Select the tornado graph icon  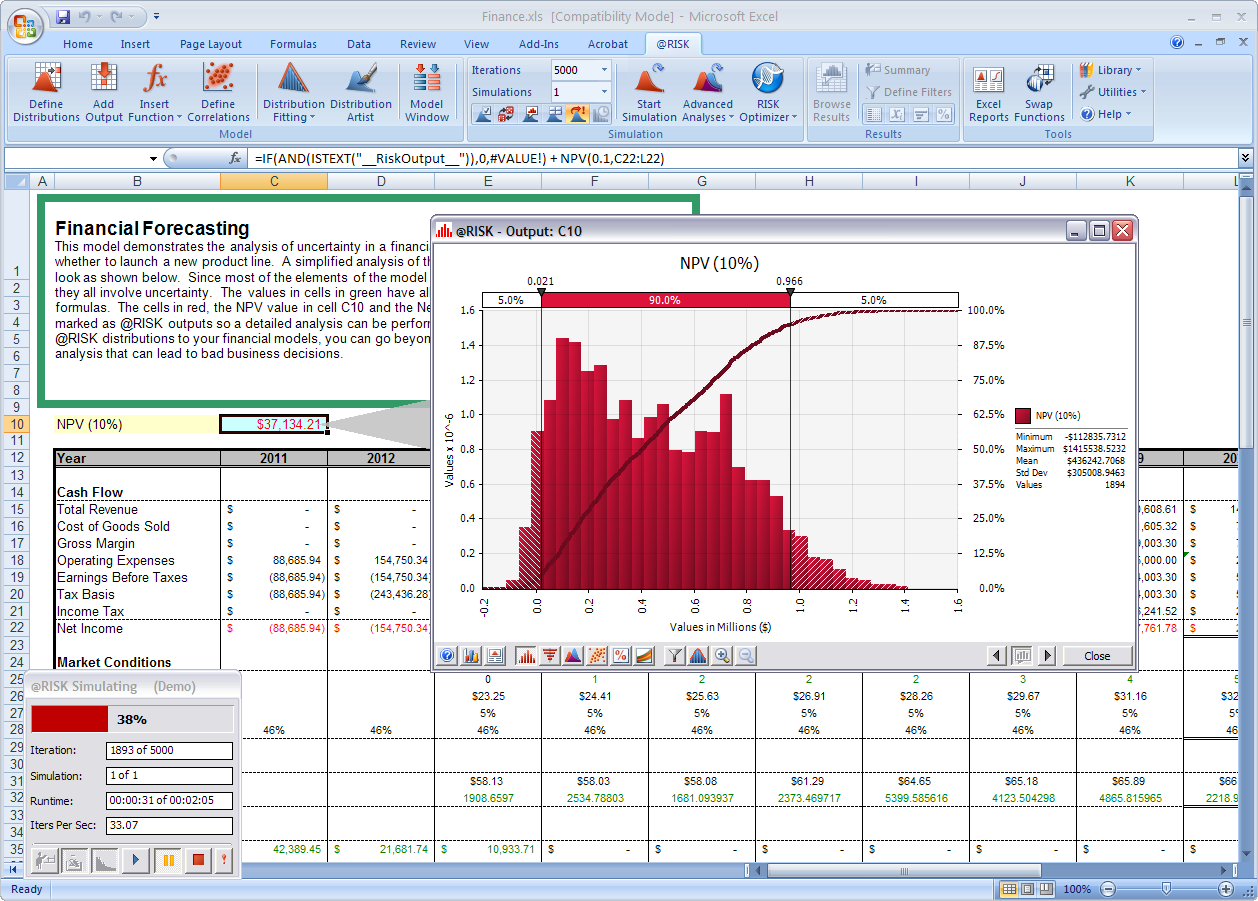pos(549,656)
